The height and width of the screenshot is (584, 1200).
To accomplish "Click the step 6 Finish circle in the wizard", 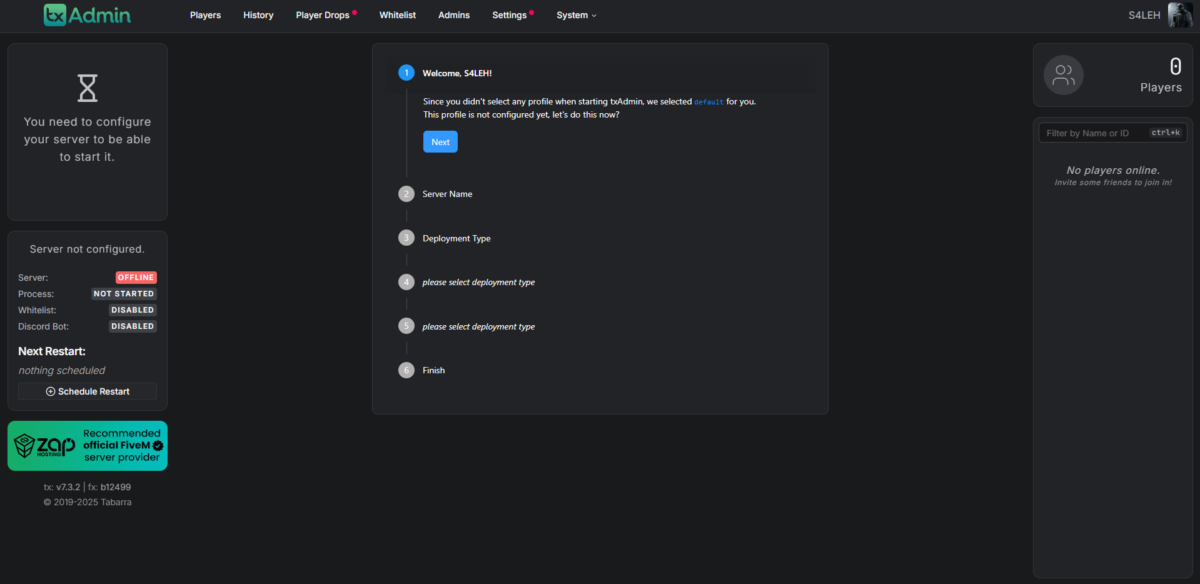I will click(406, 370).
